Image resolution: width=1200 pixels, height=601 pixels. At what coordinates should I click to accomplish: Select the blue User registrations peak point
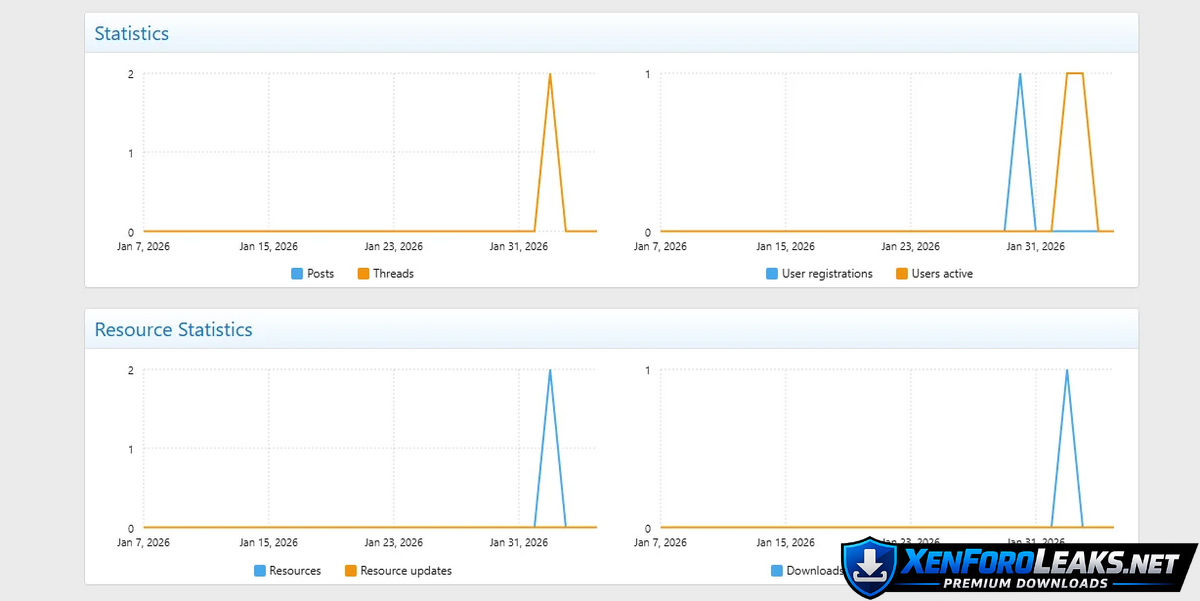pos(1020,74)
